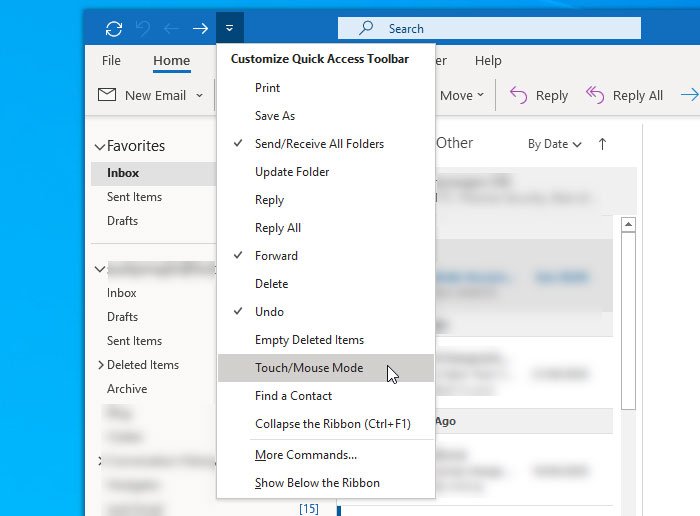Click the message list scrollbar thumb
This screenshot has height=516, width=700.
tap(628, 320)
